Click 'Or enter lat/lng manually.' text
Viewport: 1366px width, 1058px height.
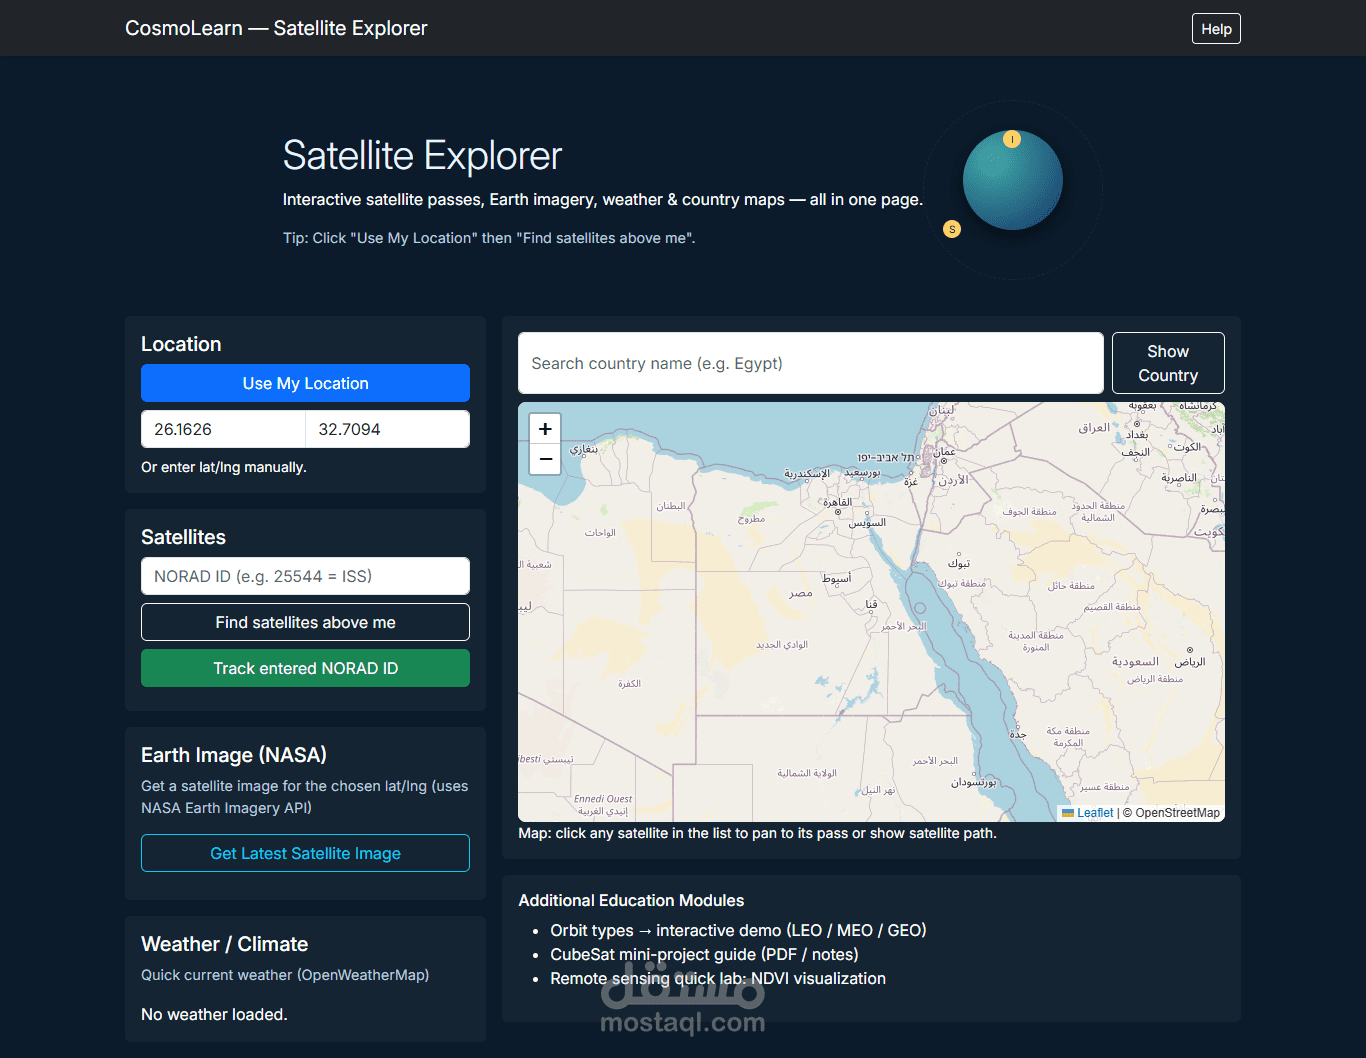224,467
